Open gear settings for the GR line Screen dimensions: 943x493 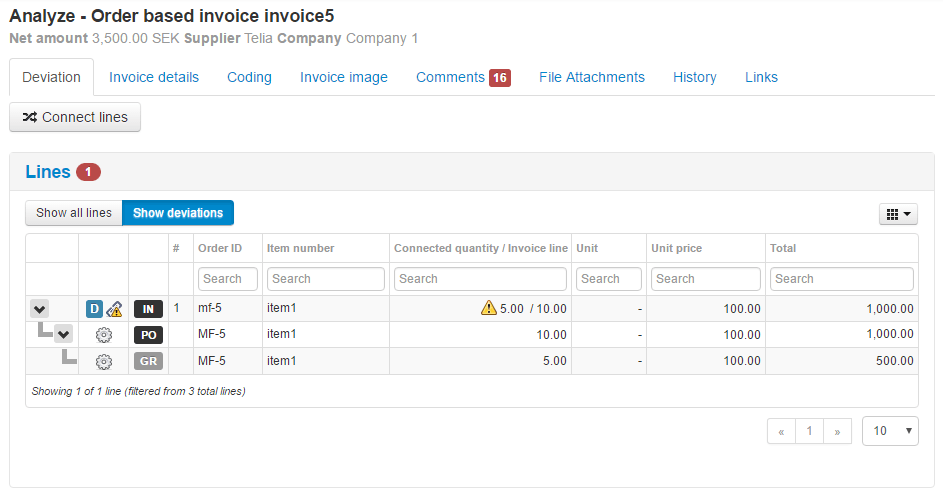pyautogui.click(x=104, y=361)
